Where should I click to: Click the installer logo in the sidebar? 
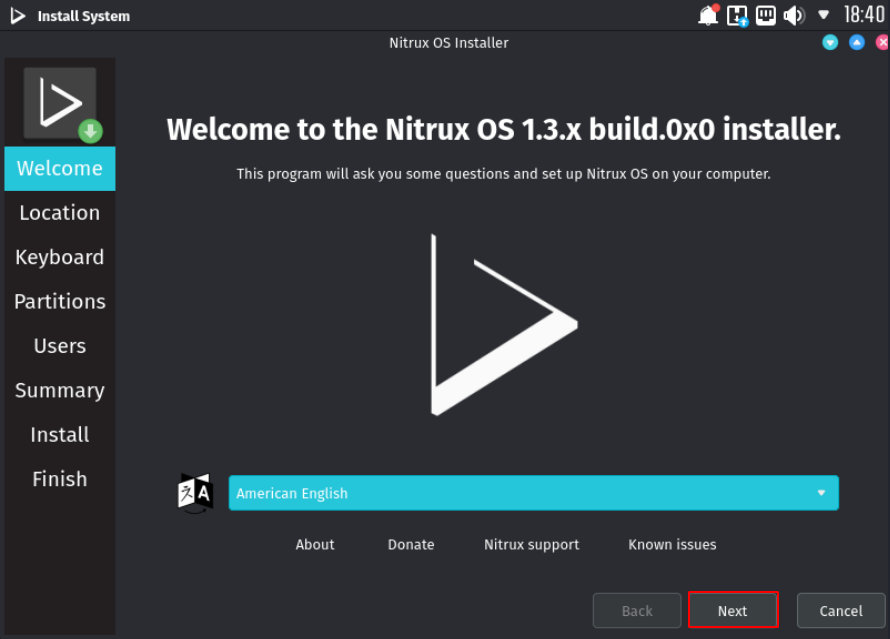62,104
